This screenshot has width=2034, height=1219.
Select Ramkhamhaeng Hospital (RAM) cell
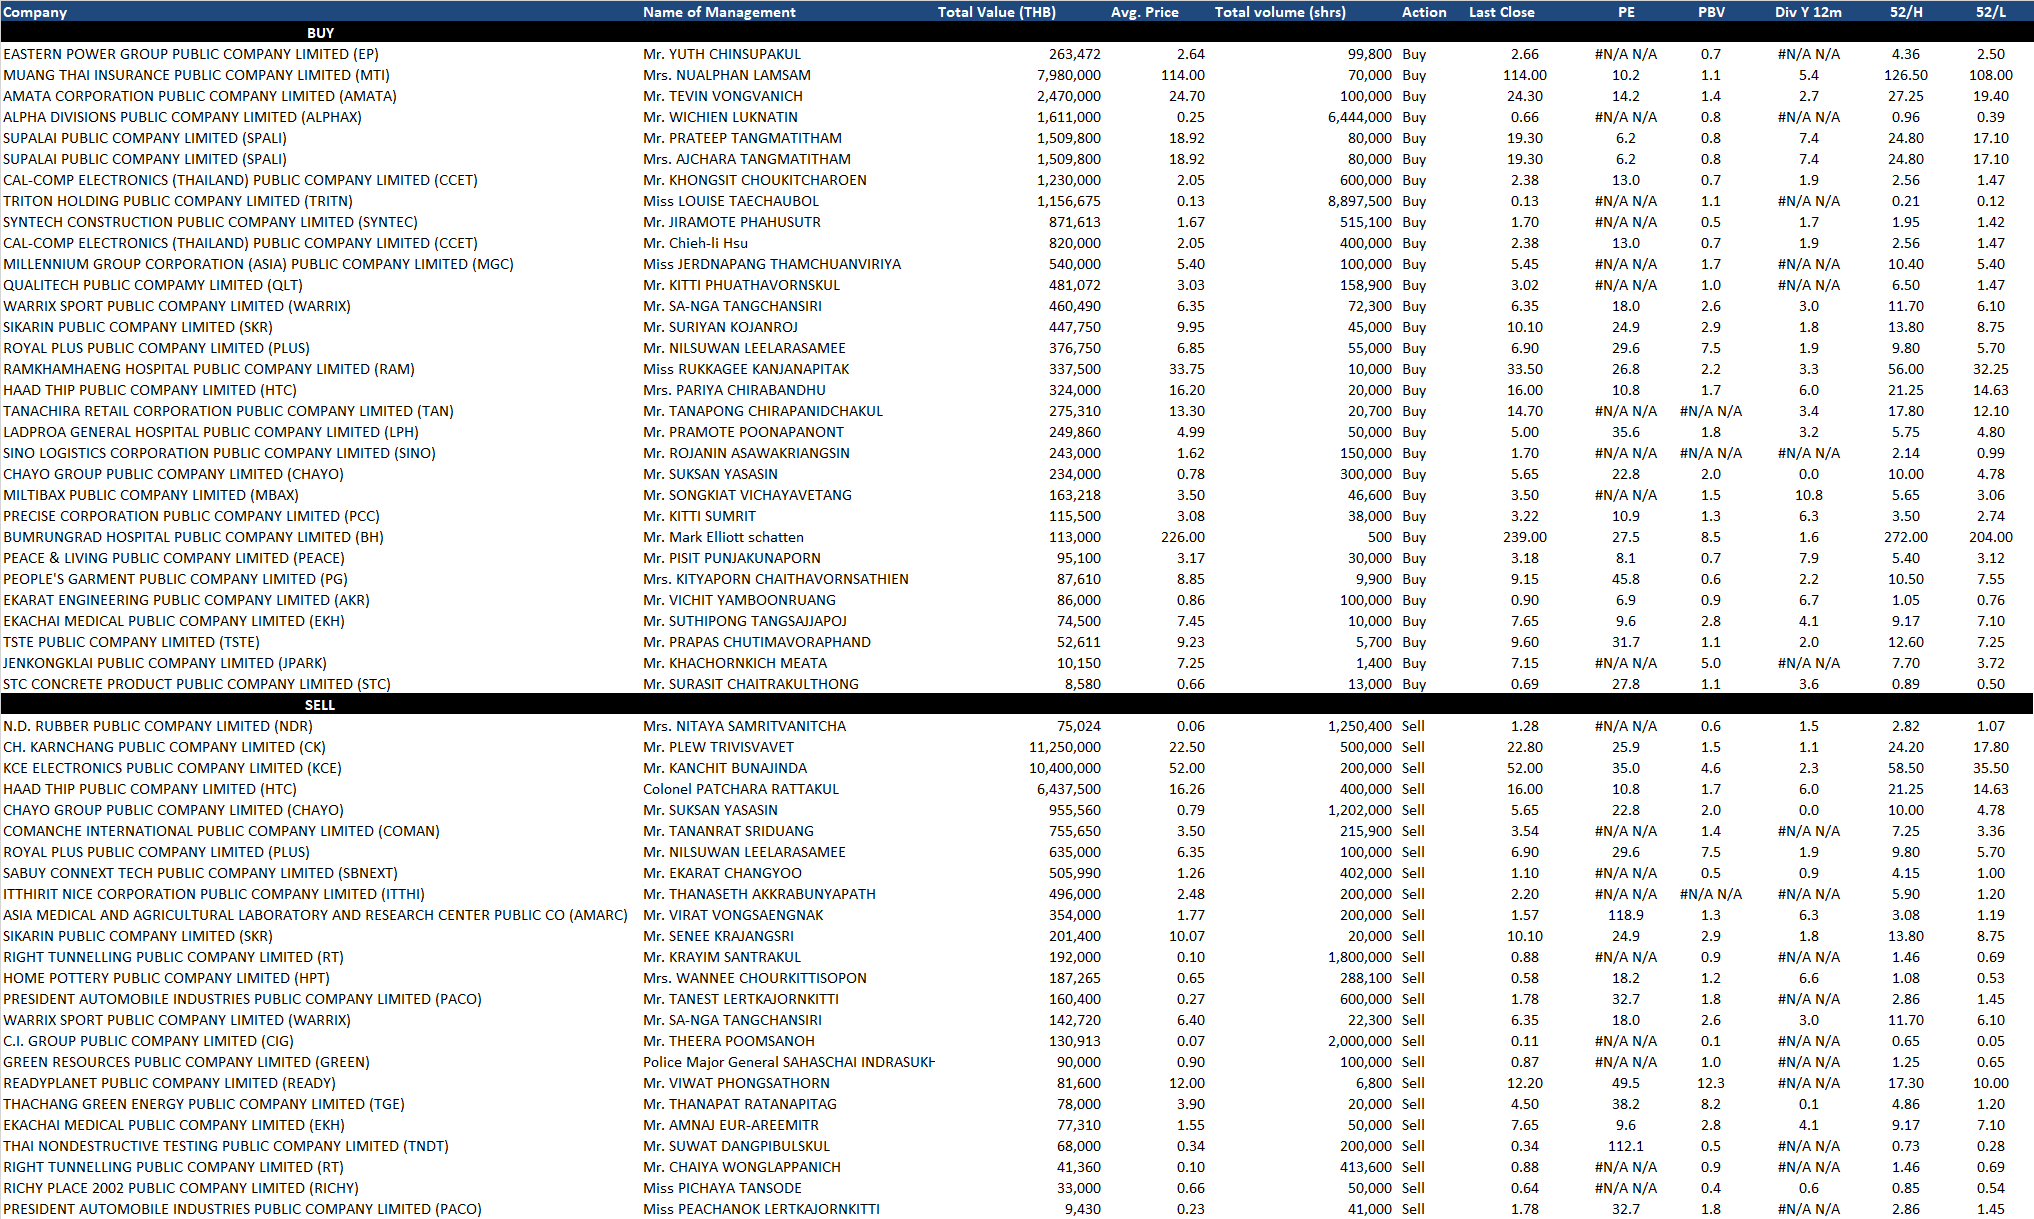coord(209,369)
